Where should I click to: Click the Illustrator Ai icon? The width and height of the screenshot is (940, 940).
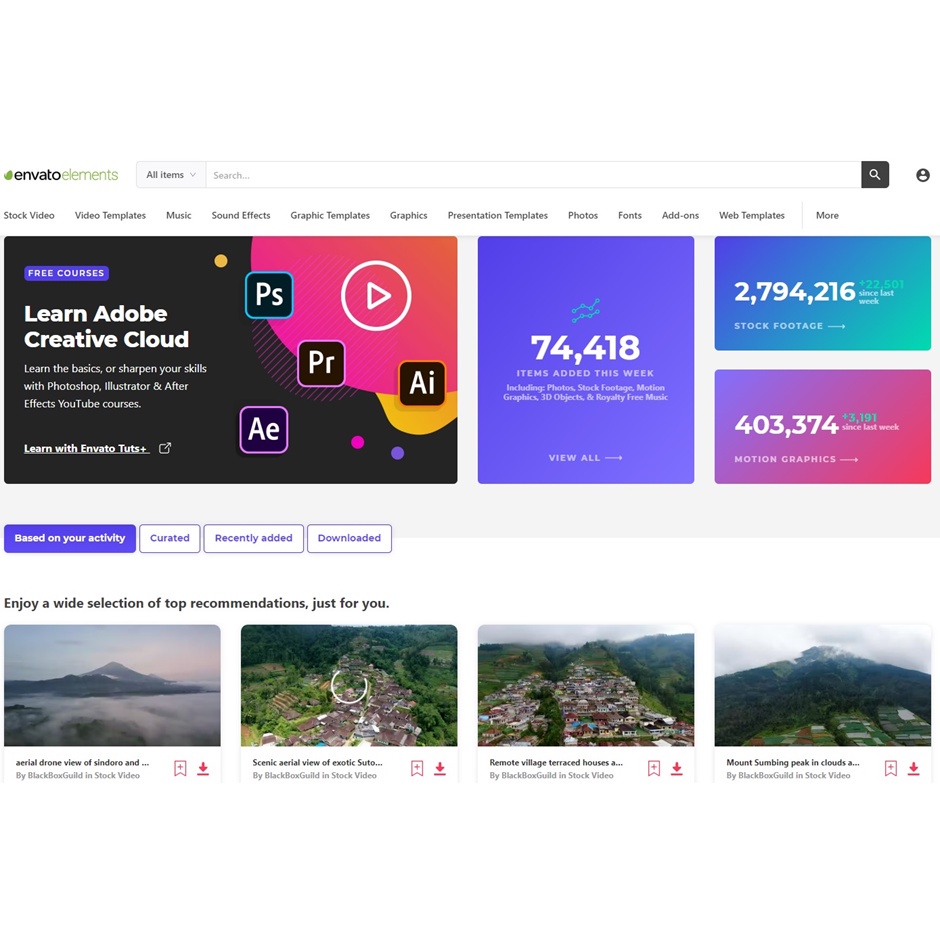(x=422, y=382)
